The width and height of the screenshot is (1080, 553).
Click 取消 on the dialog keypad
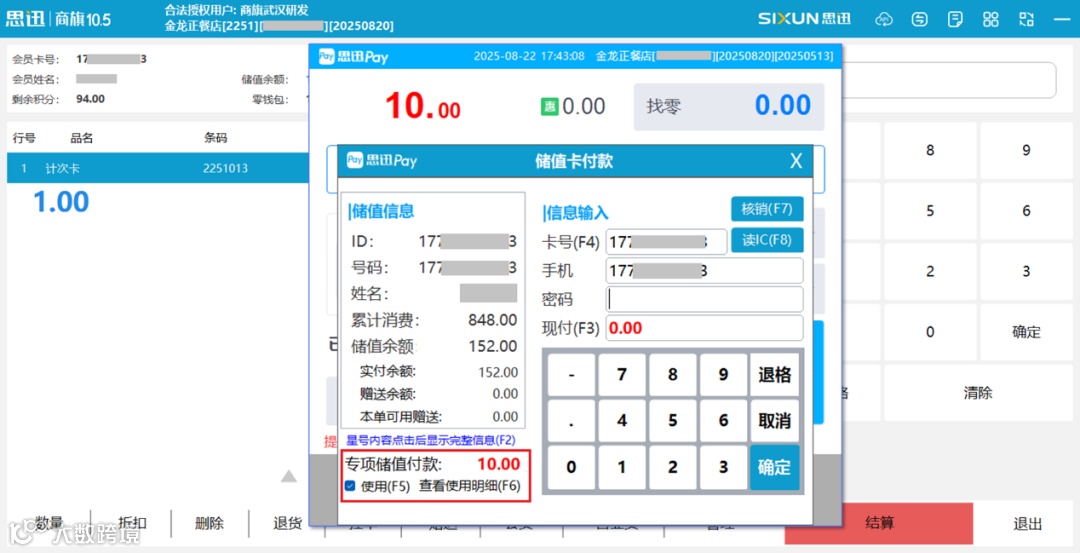click(x=774, y=421)
